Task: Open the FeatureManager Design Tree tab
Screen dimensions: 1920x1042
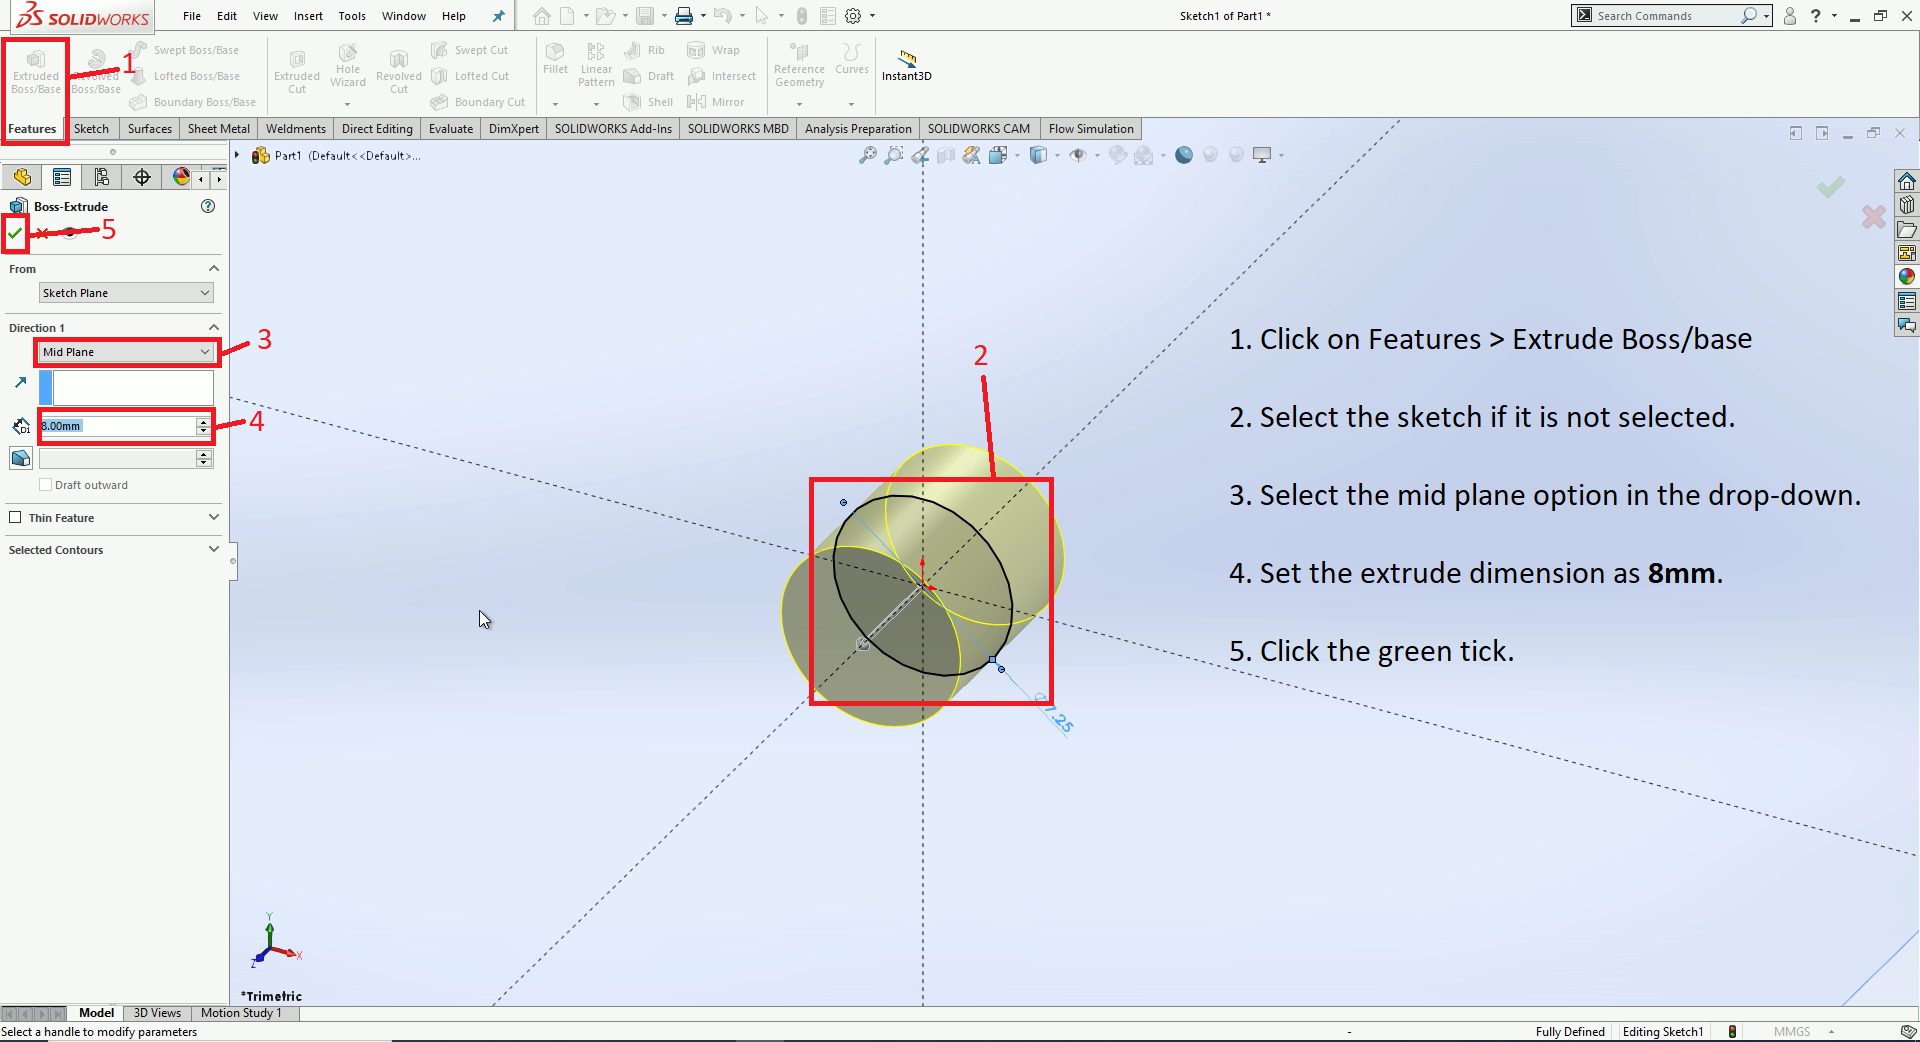Action: (22, 177)
